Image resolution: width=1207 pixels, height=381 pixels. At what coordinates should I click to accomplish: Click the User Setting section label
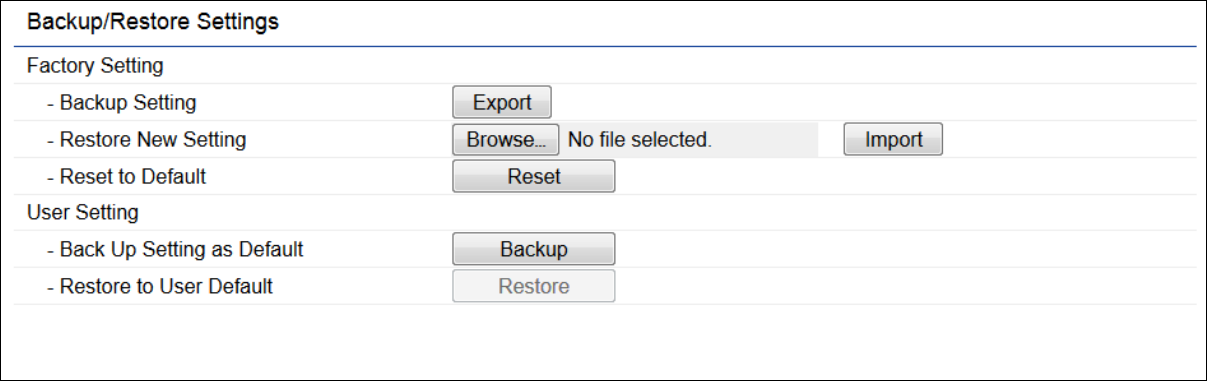coord(83,212)
